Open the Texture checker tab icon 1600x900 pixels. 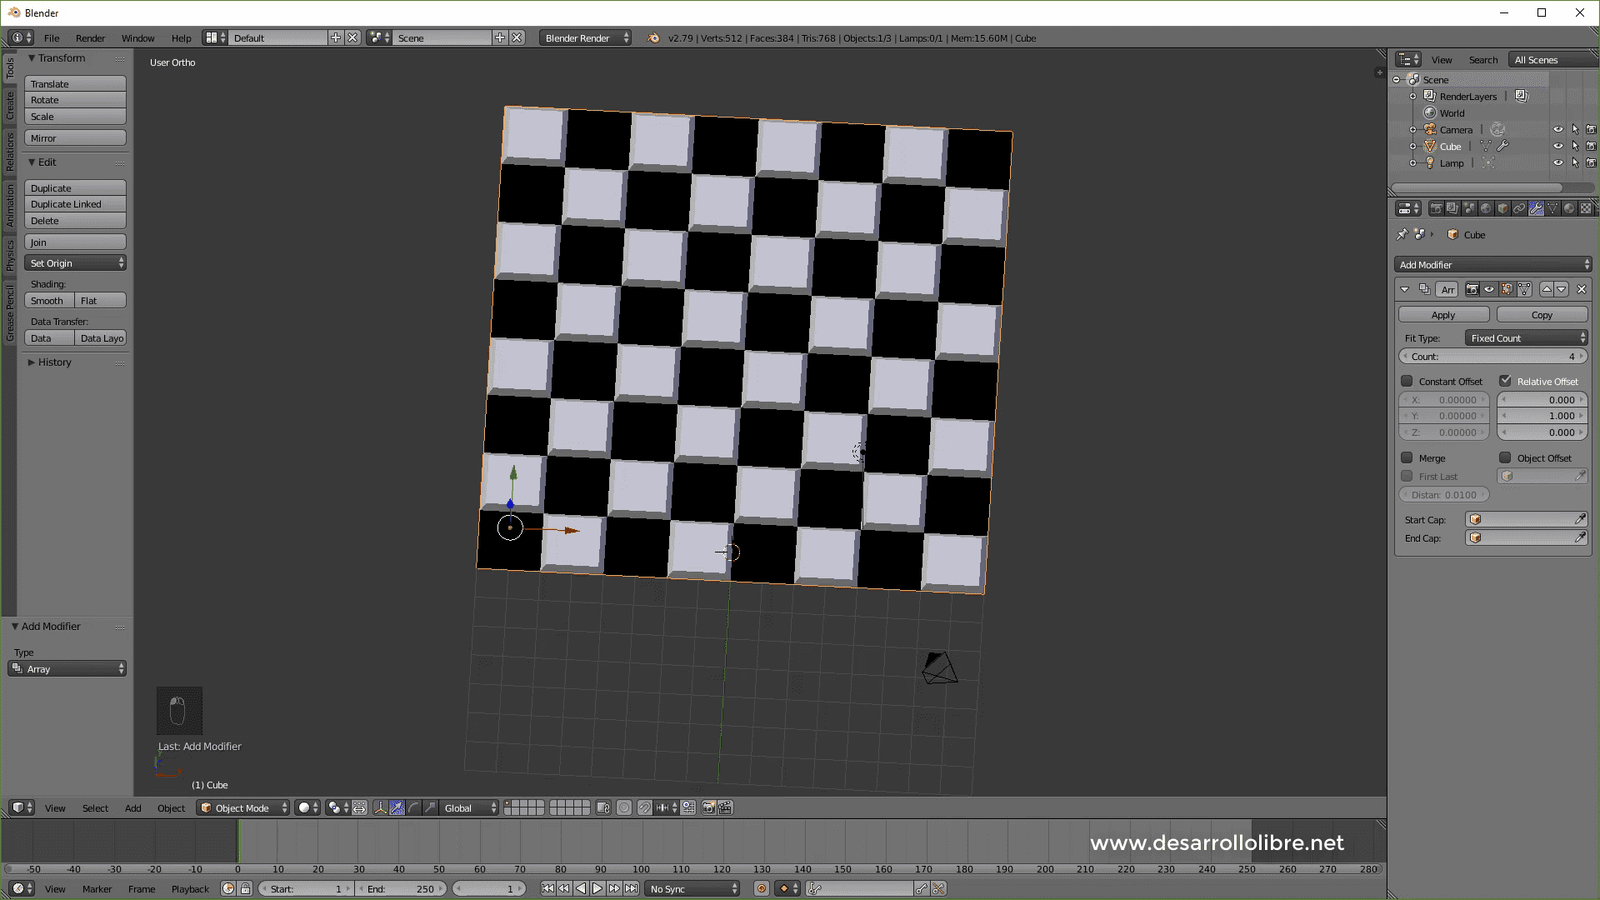1586,208
